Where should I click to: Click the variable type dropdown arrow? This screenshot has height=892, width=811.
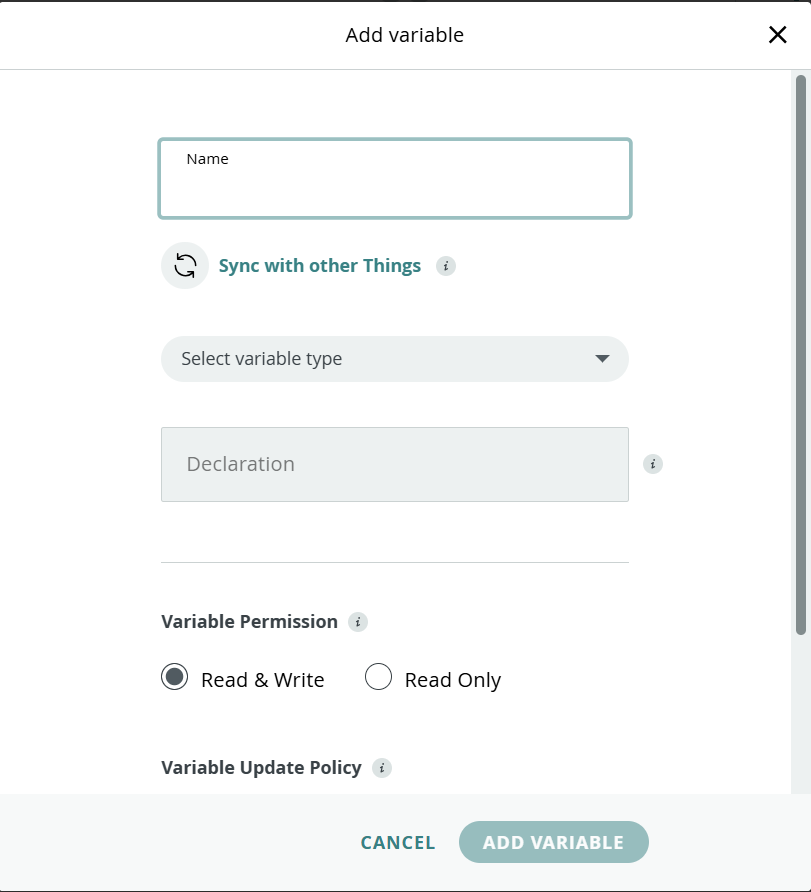[602, 359]
